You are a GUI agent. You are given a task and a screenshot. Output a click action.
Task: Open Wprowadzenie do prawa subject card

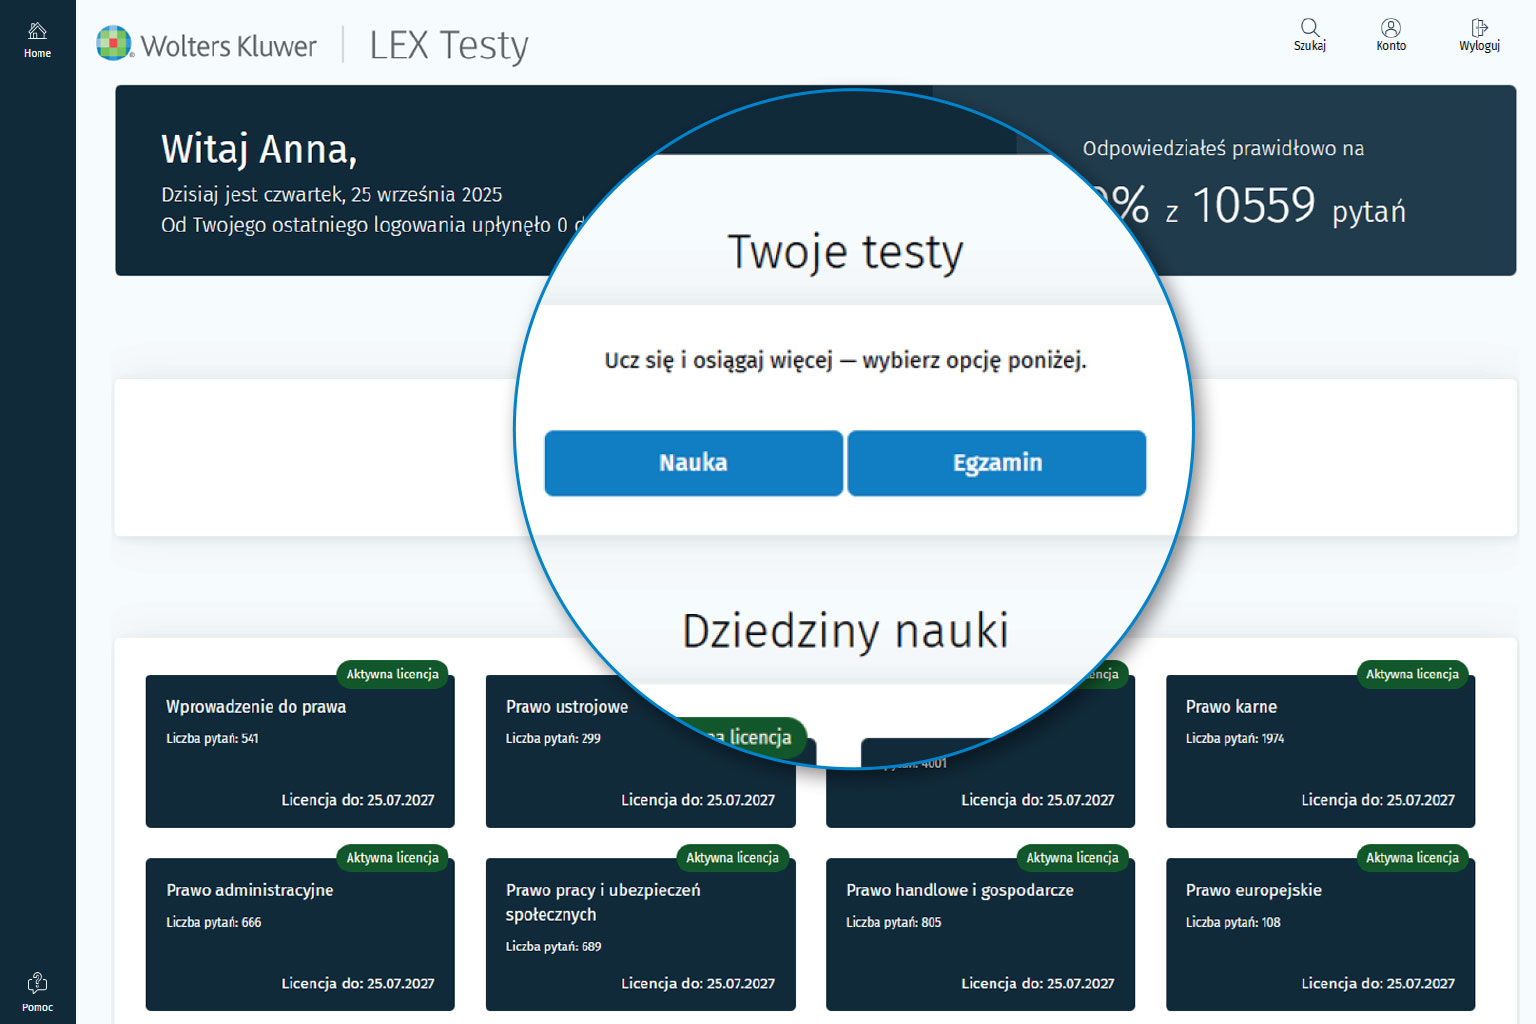click(299, 752)
